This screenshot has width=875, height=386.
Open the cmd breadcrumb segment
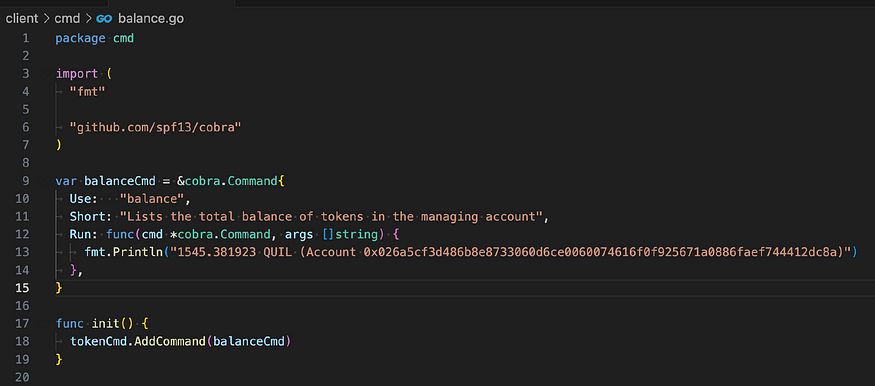66,18
